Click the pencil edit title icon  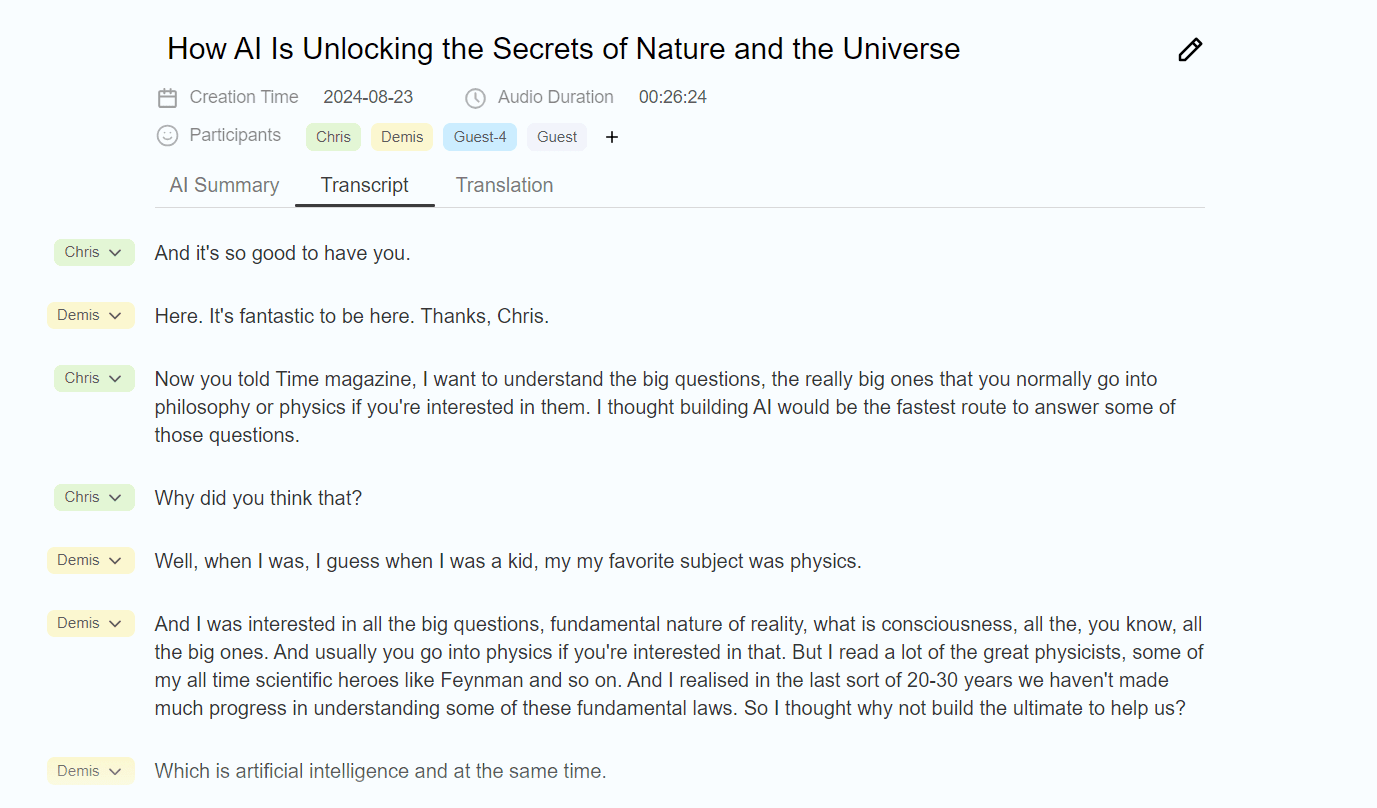point(1190,50)
